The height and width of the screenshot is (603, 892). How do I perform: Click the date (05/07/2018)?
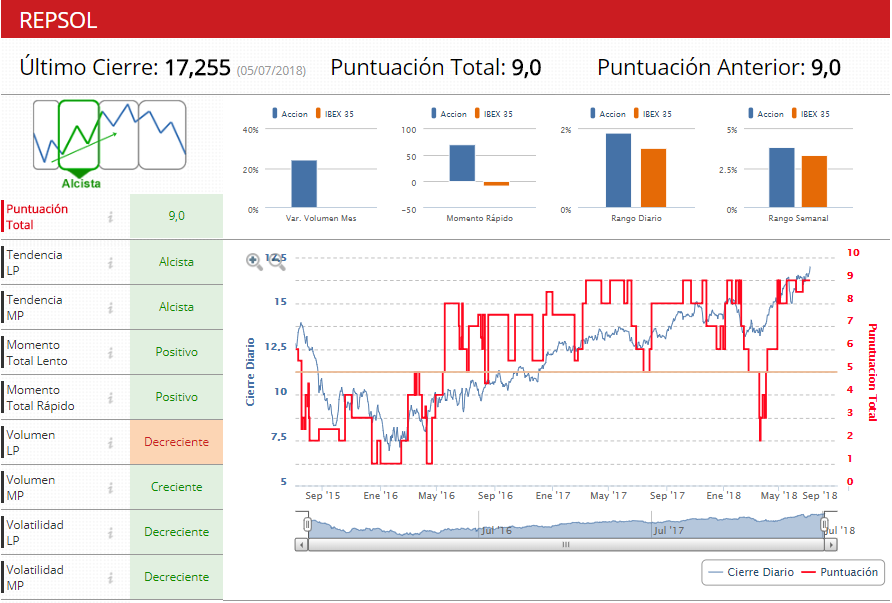point(271,71)
